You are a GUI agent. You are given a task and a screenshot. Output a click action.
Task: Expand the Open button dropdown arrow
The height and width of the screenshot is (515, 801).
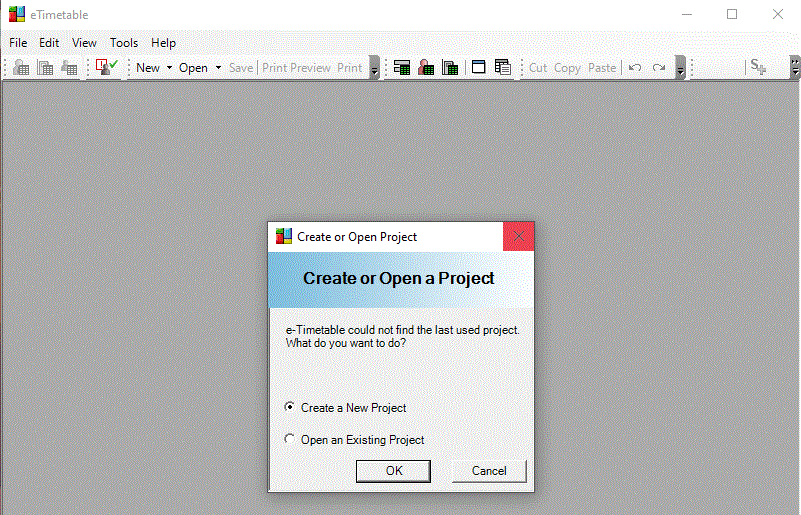point(218,67)
